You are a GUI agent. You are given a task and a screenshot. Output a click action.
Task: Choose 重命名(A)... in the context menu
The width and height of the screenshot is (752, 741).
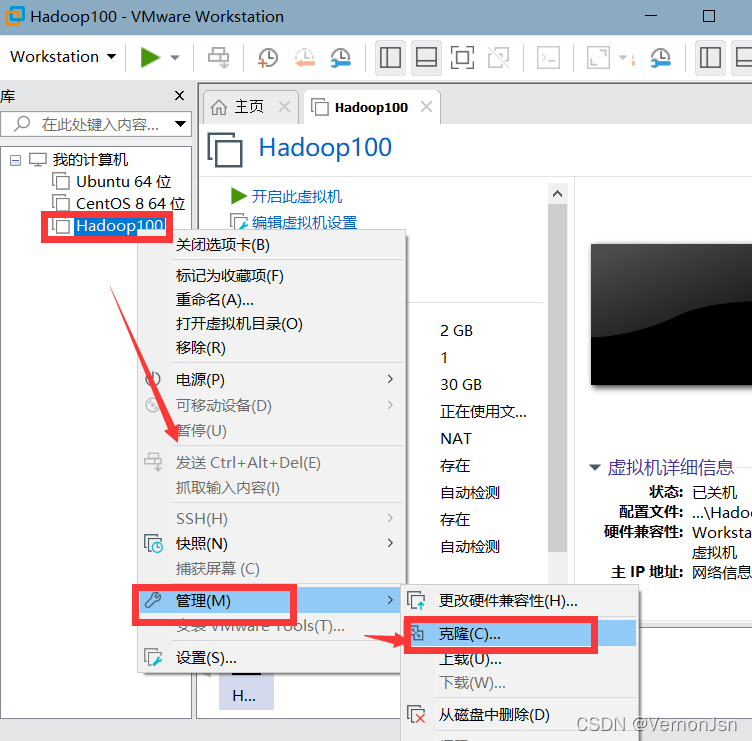pyautogui.click(x=272, y=300)
